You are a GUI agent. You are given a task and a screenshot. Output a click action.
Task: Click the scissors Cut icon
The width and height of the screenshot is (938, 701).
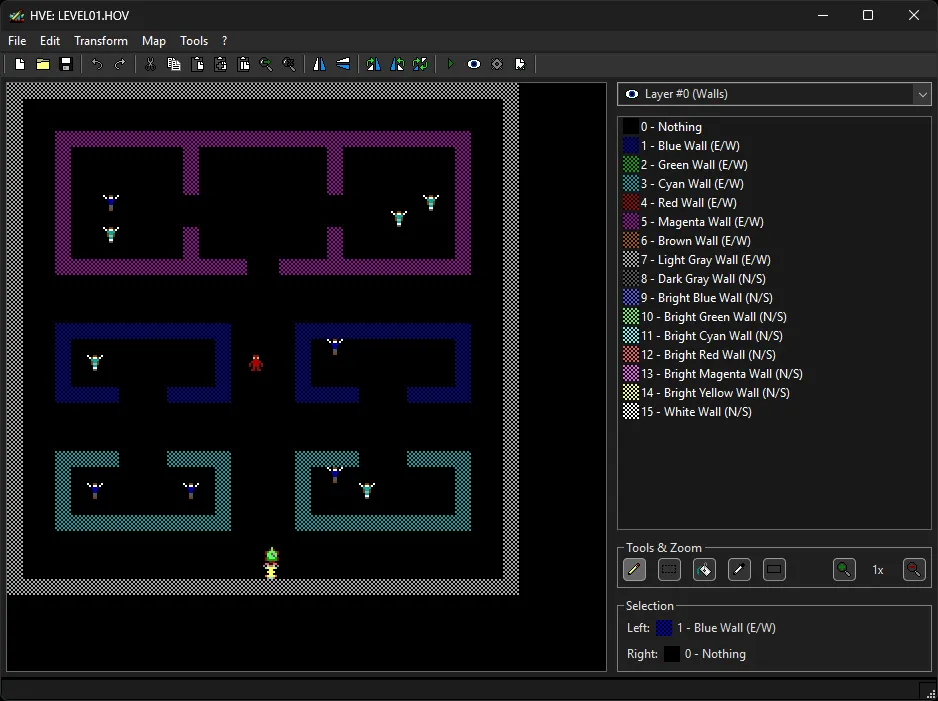point(150,64)
